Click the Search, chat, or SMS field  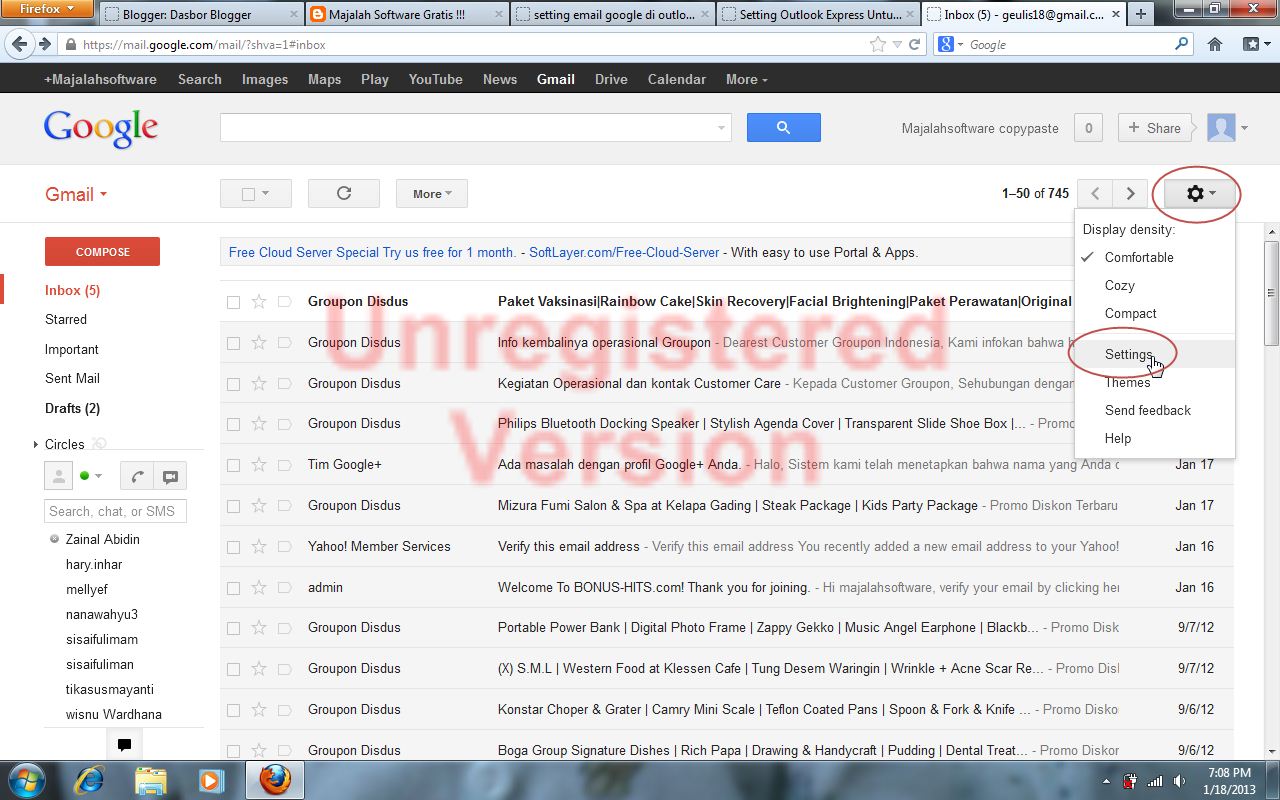pos(115,511)
